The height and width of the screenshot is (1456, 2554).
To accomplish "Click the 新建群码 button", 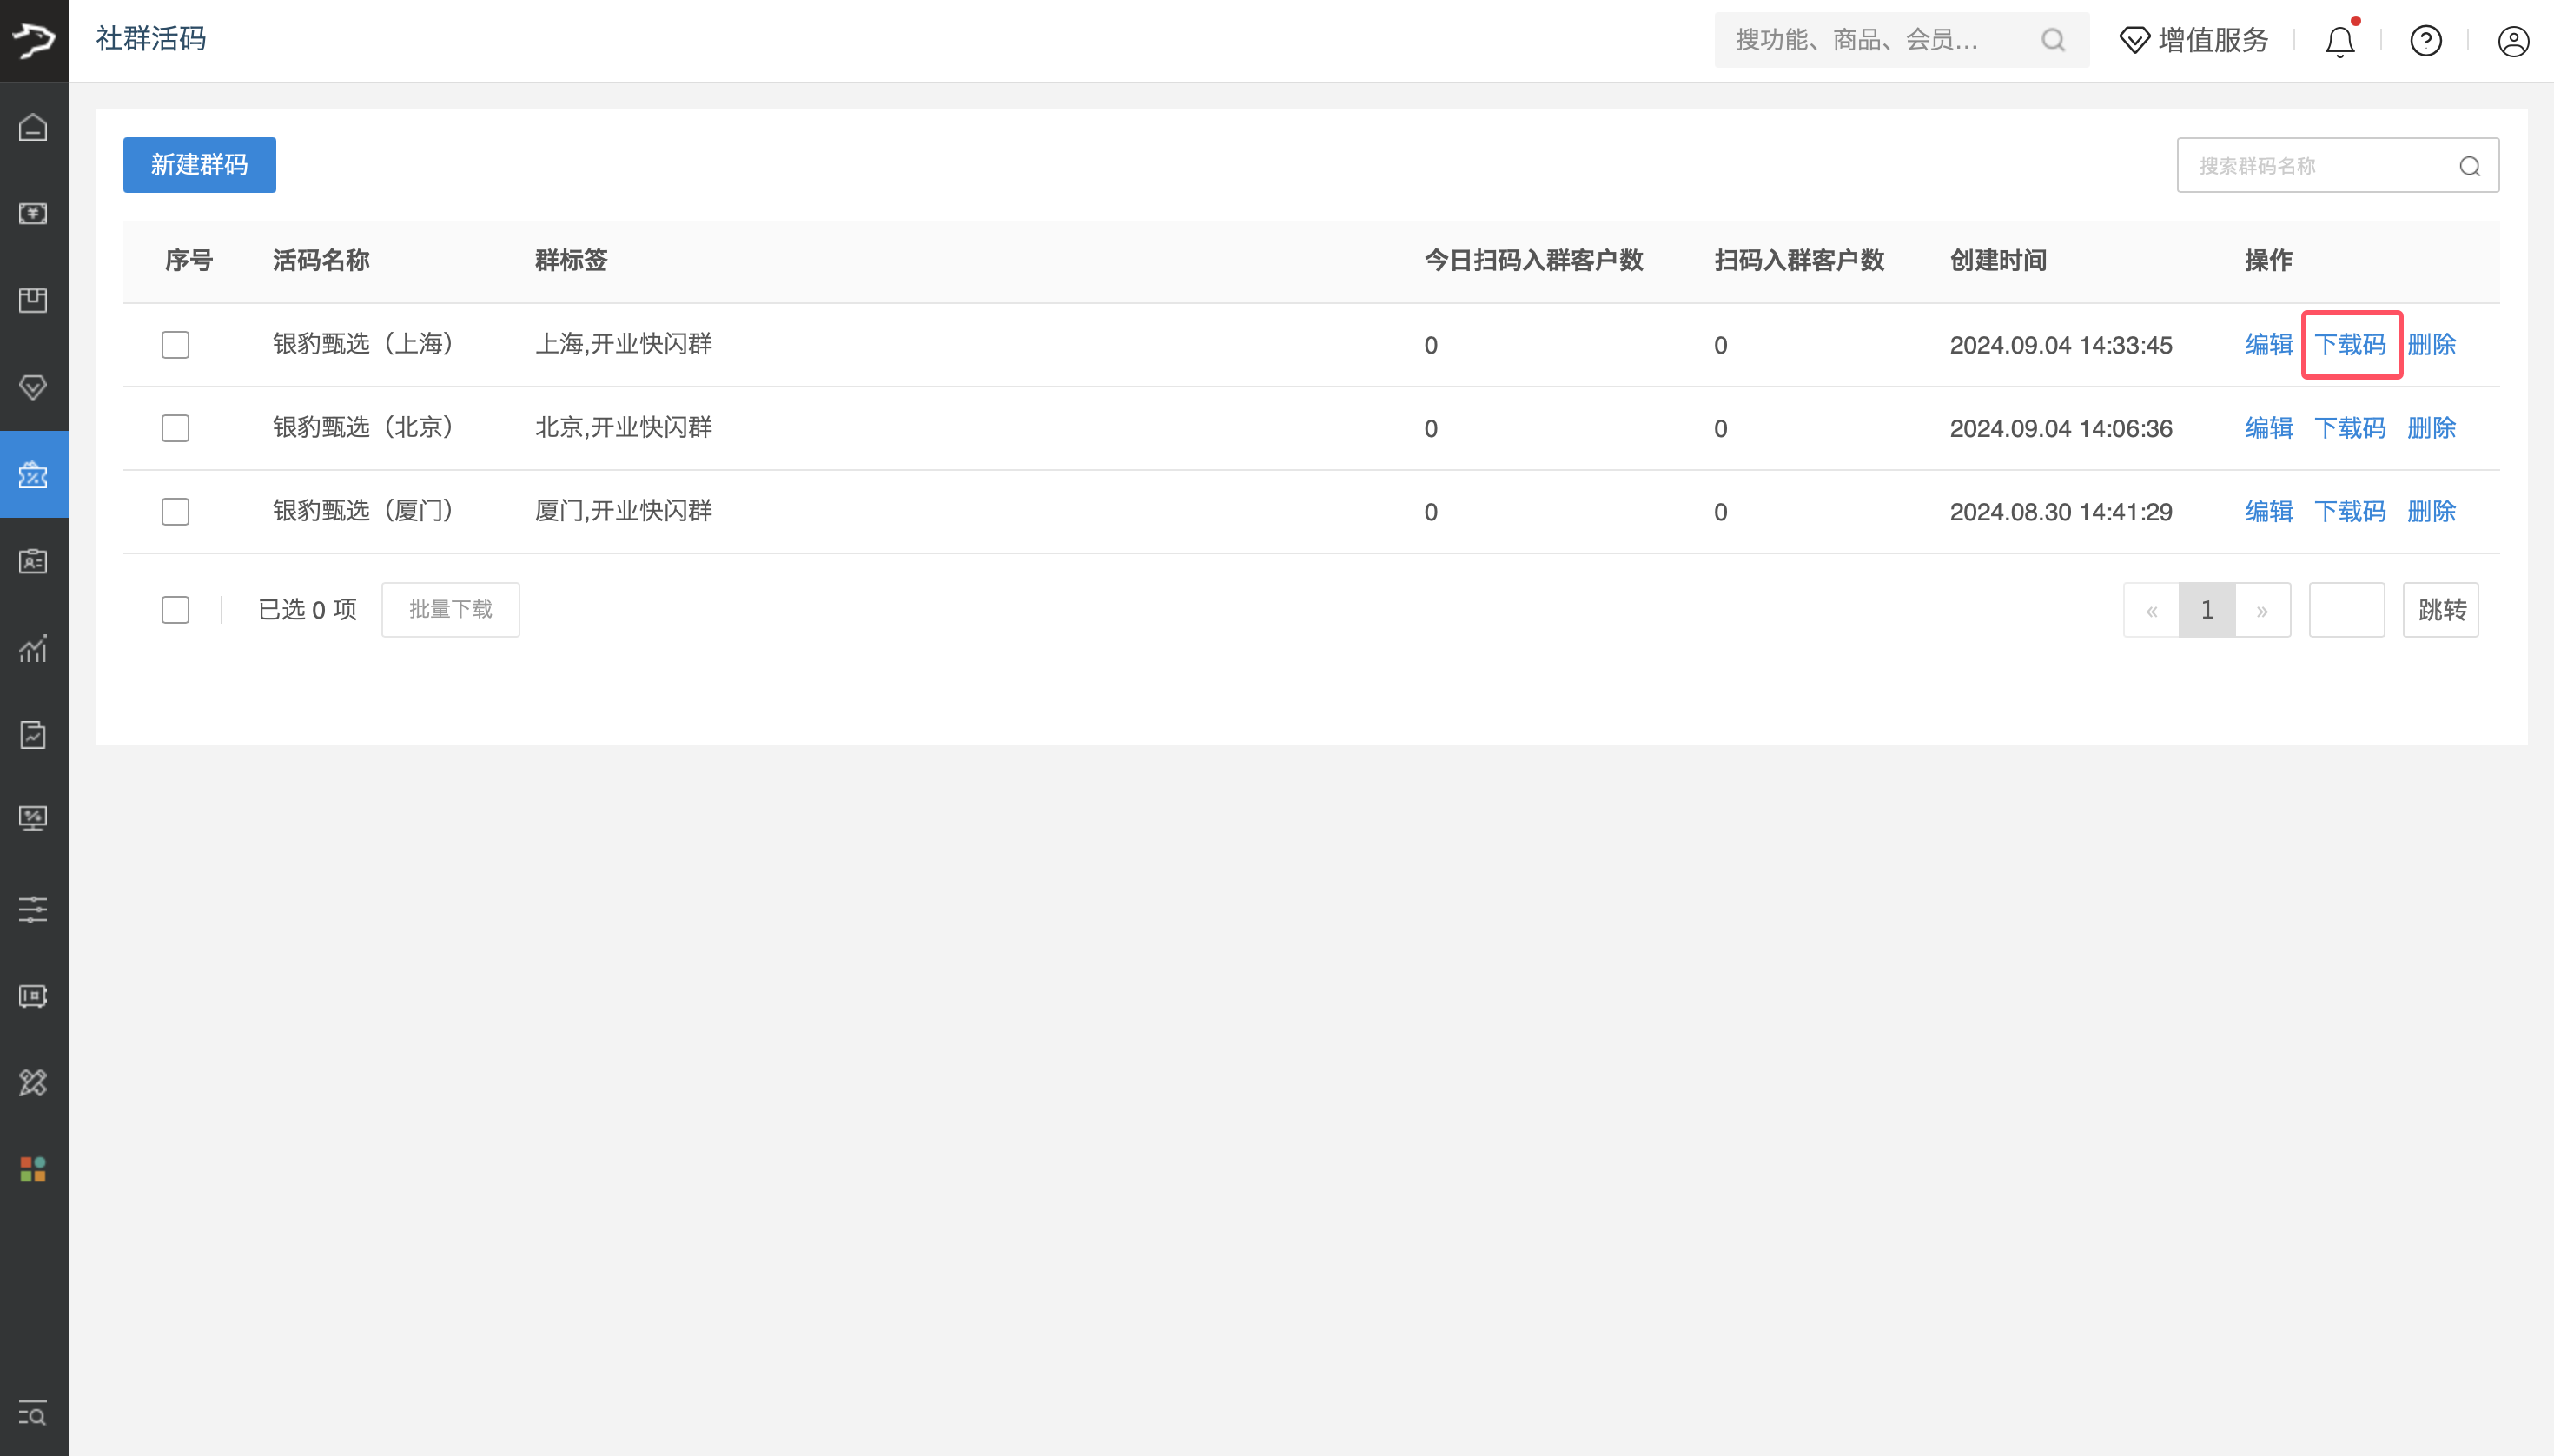I will pyautogui.click(x=199, y=165).
